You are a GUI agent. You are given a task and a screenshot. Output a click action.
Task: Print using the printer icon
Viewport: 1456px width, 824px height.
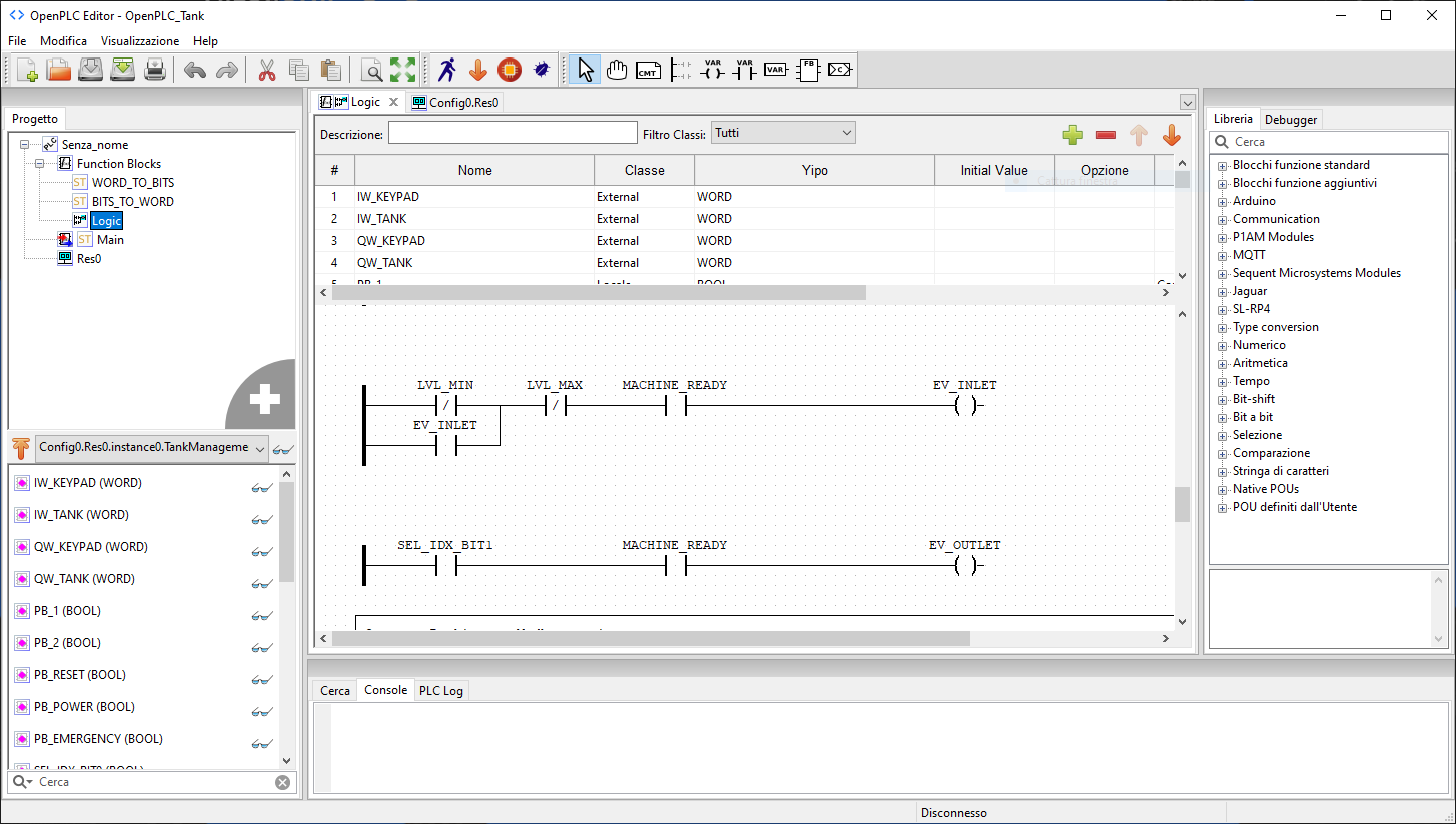click(x=155, y=70)
